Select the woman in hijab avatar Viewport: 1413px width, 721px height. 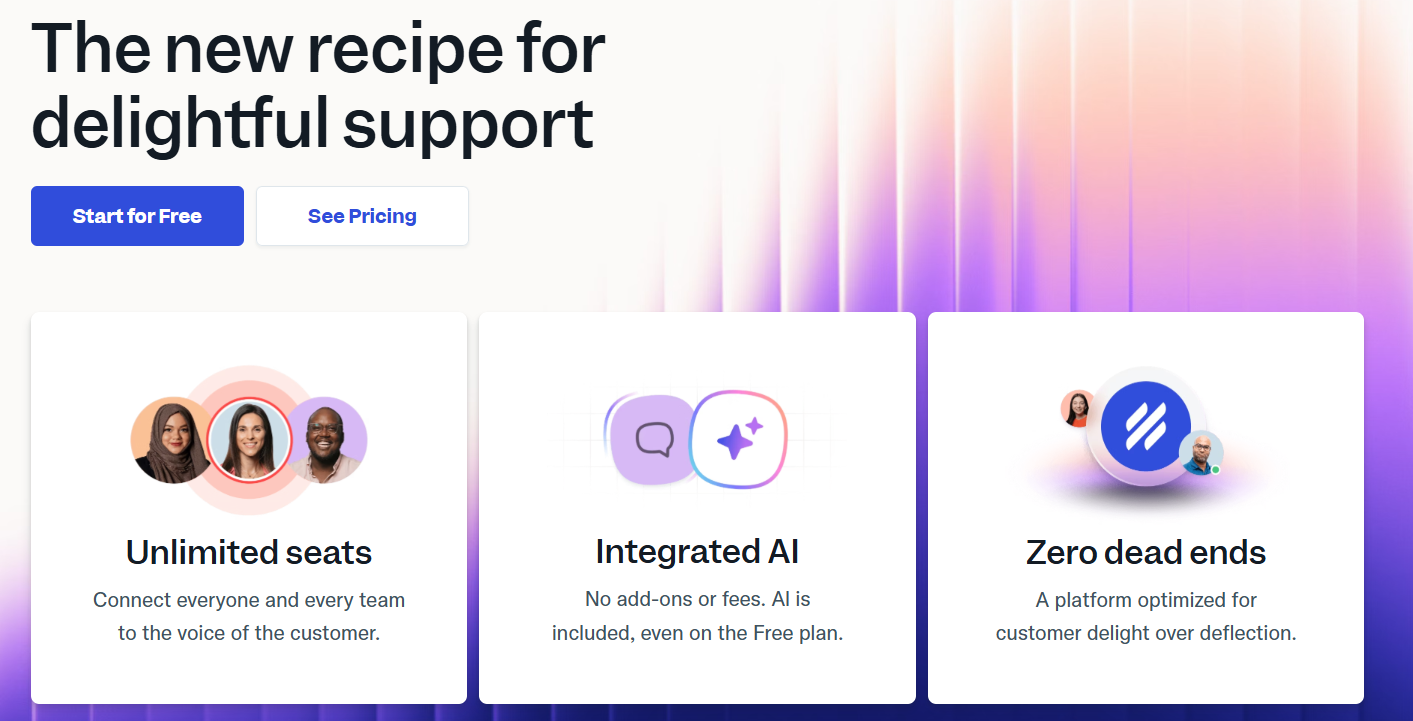[171, 440]
